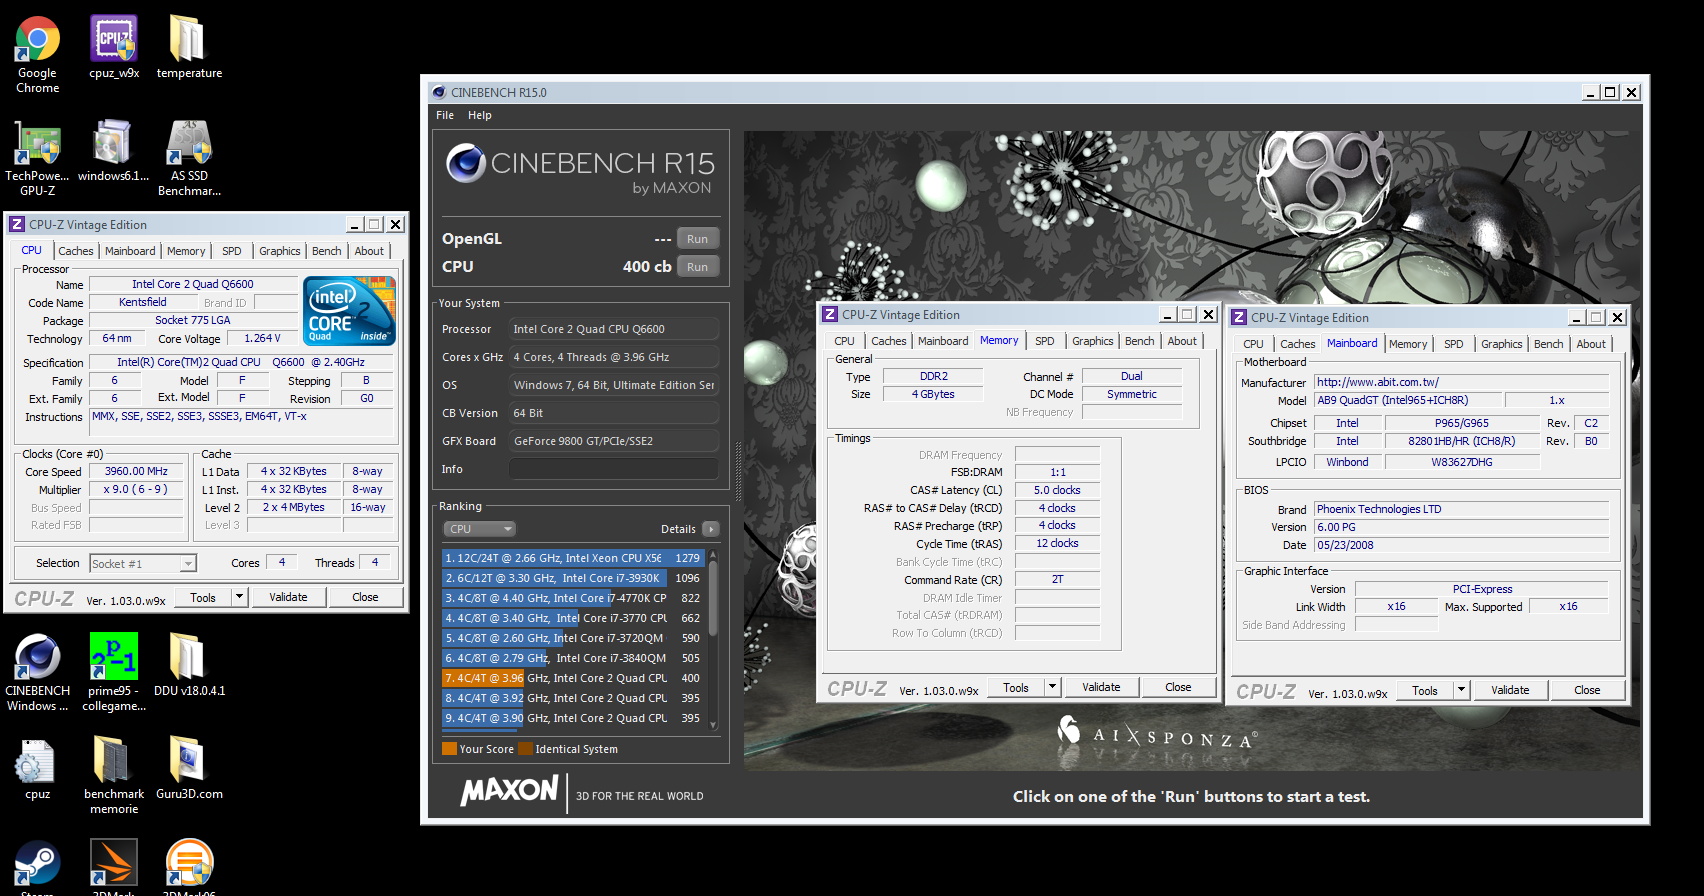Image resolution: width=1704 pixels, height=896 pixels.
Task: Open About tab in CPU-Z Memory window
Action: (x=1182, y=341)
